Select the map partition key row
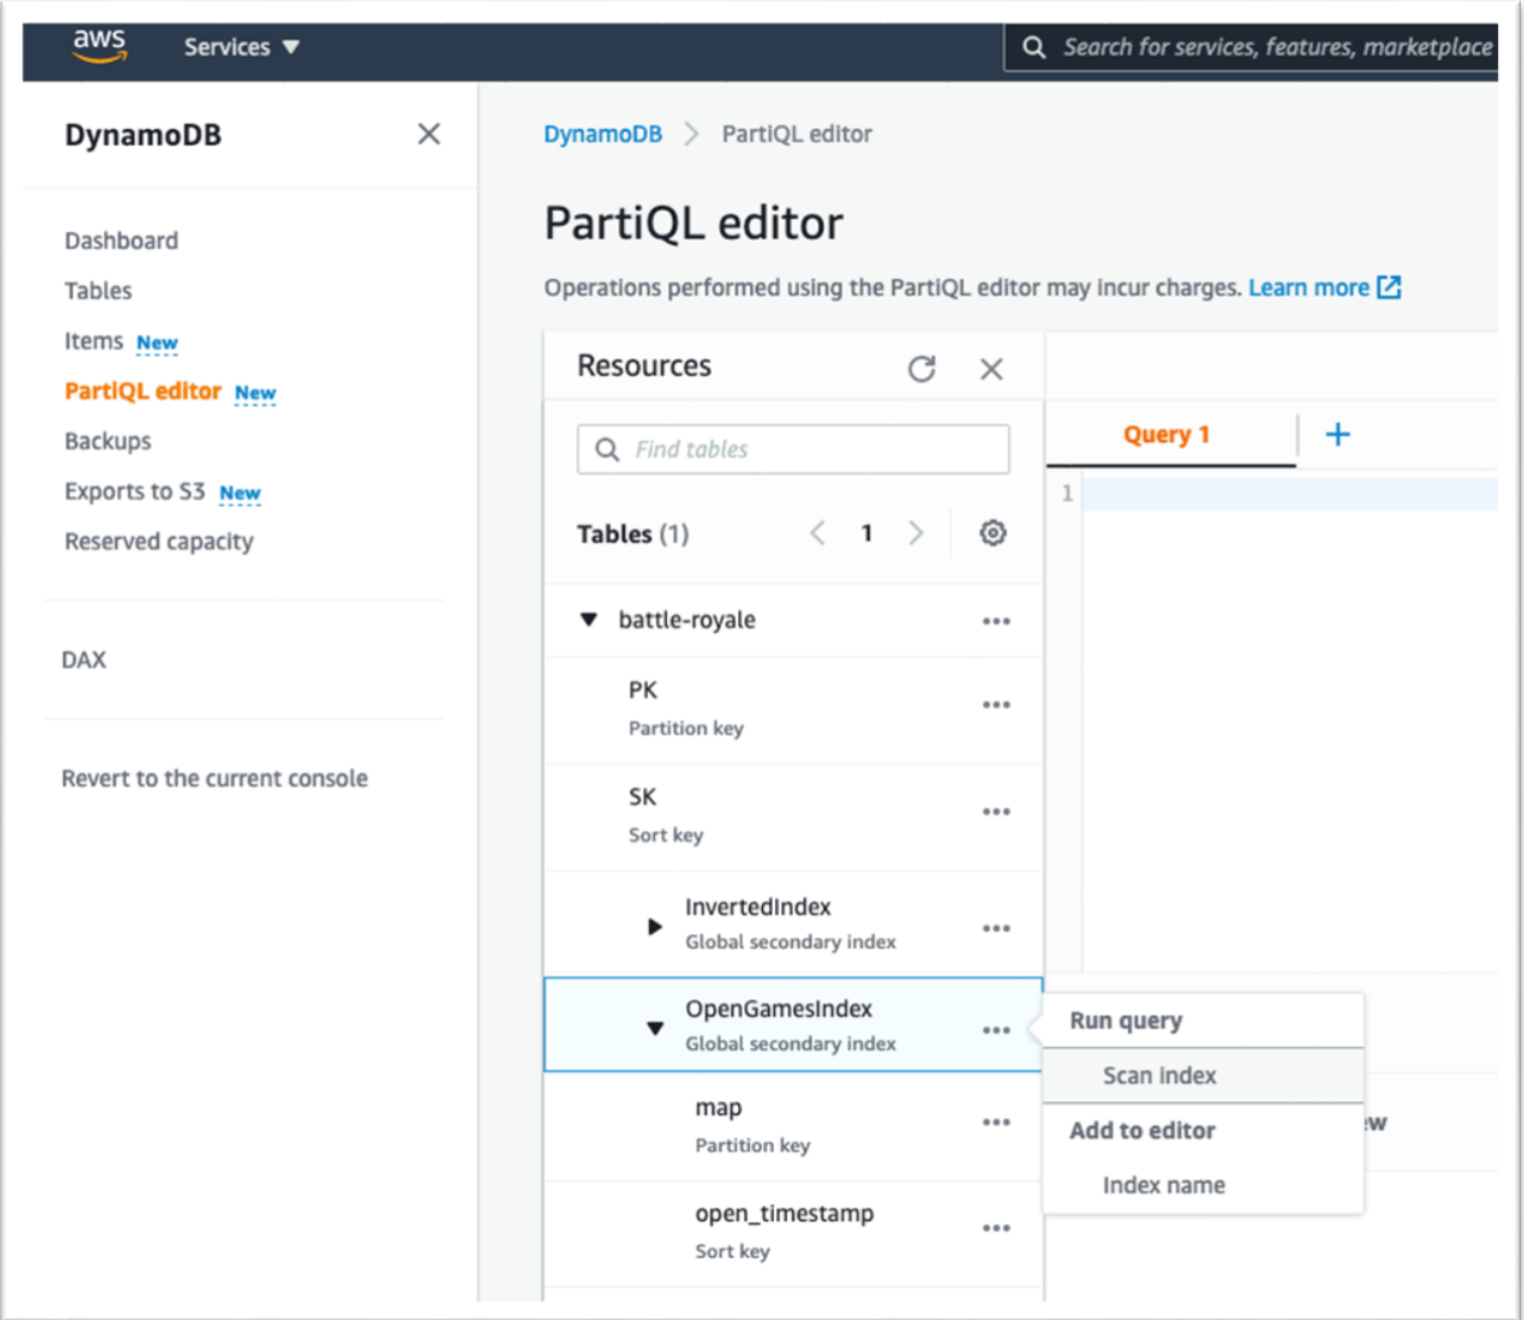Viewport: 1524px width, 1320px height. point(793,1126)
